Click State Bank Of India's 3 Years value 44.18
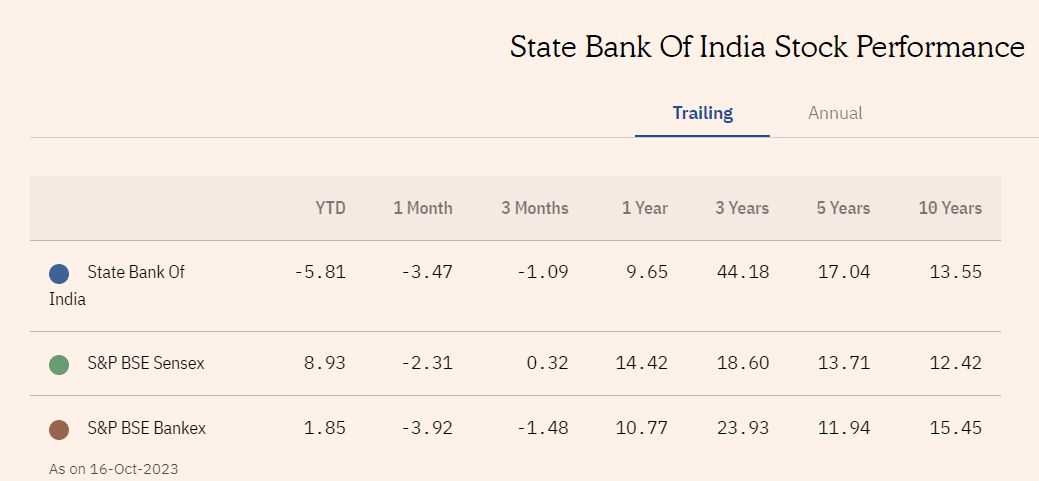The image size is (1039, 481). click(743, 272)
